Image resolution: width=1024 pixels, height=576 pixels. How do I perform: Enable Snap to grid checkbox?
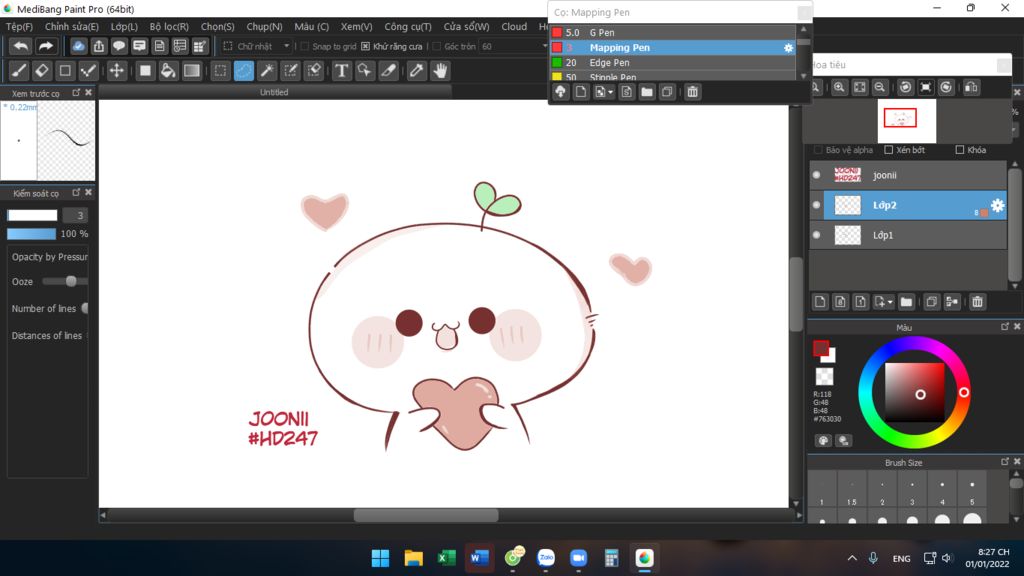(304, 46)
